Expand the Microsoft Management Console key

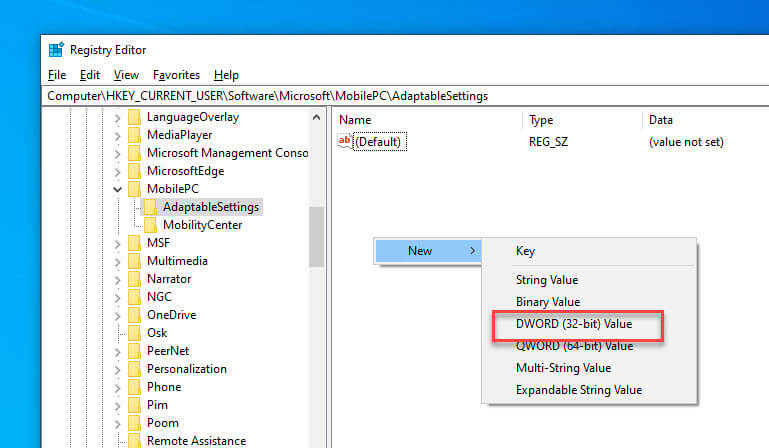117,154
